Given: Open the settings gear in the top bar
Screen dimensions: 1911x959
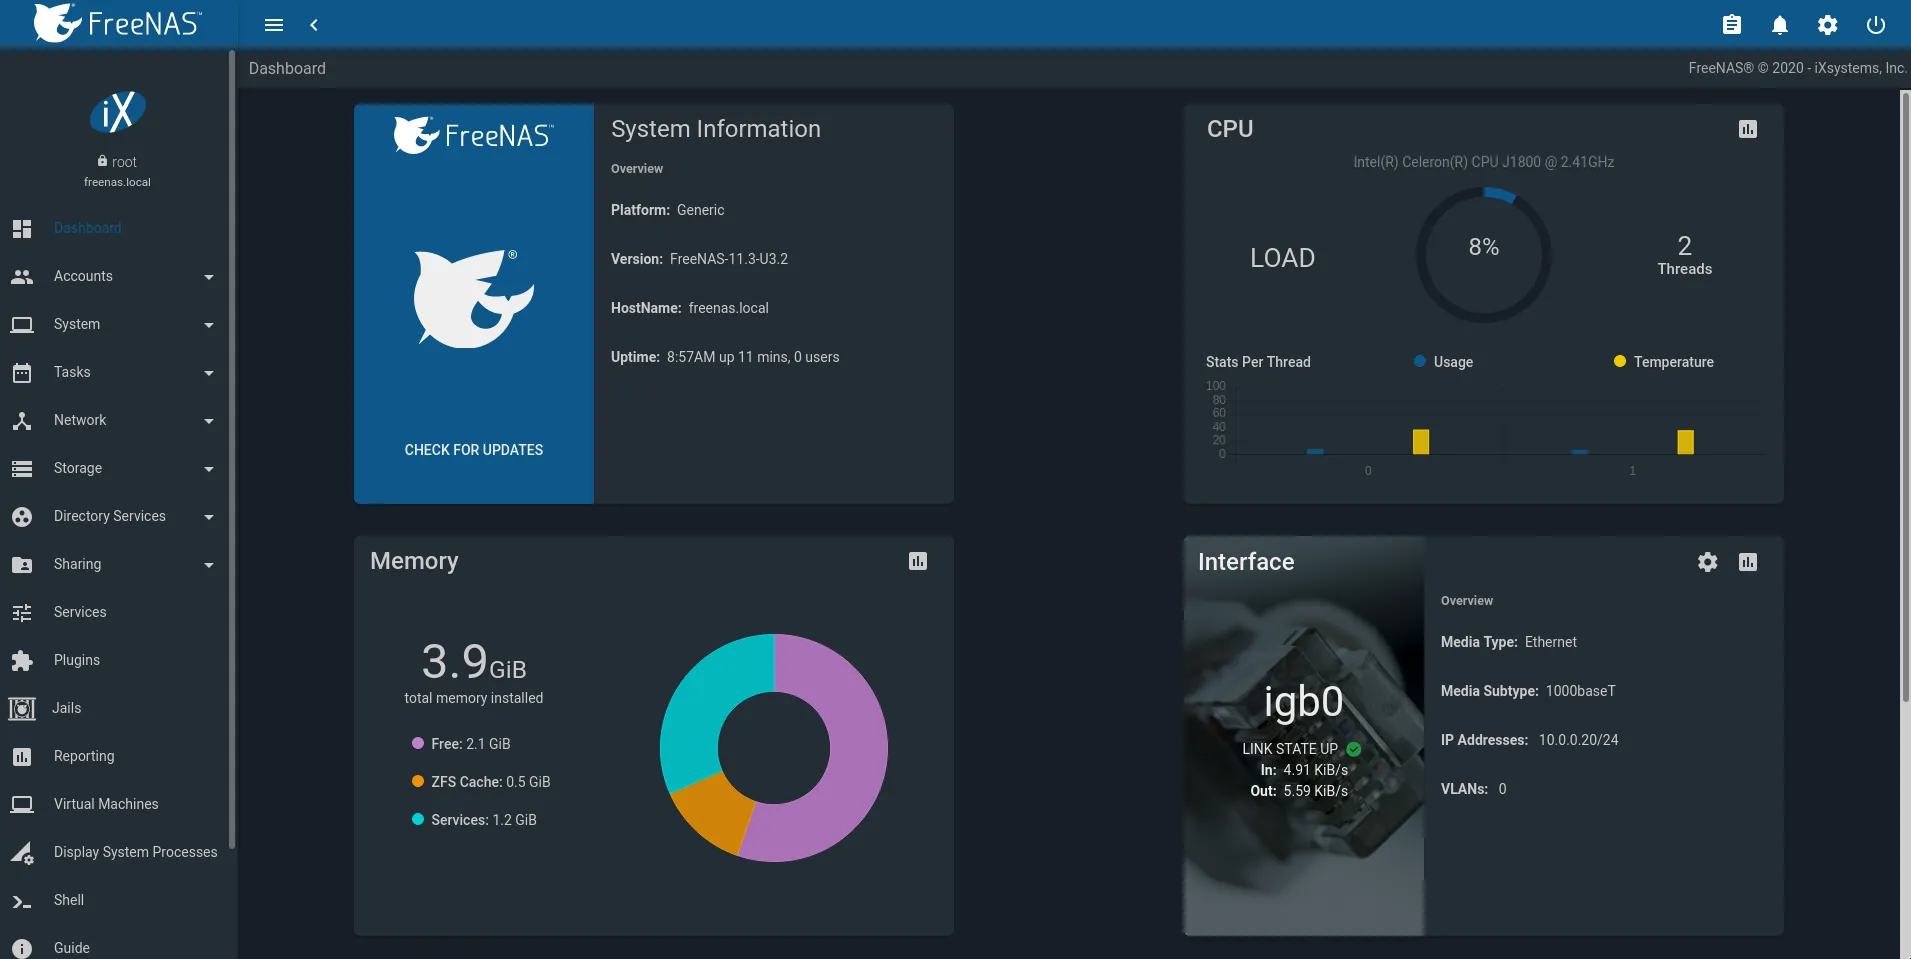Looking at the screenshot, I should (x=1828, y=25).
